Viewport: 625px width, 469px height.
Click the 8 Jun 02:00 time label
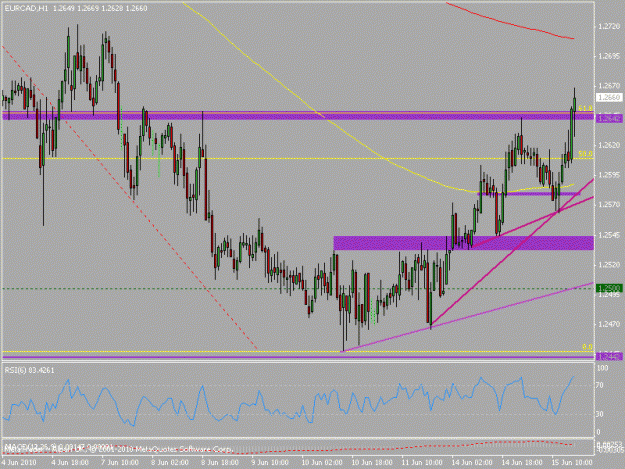pos(170,463)
